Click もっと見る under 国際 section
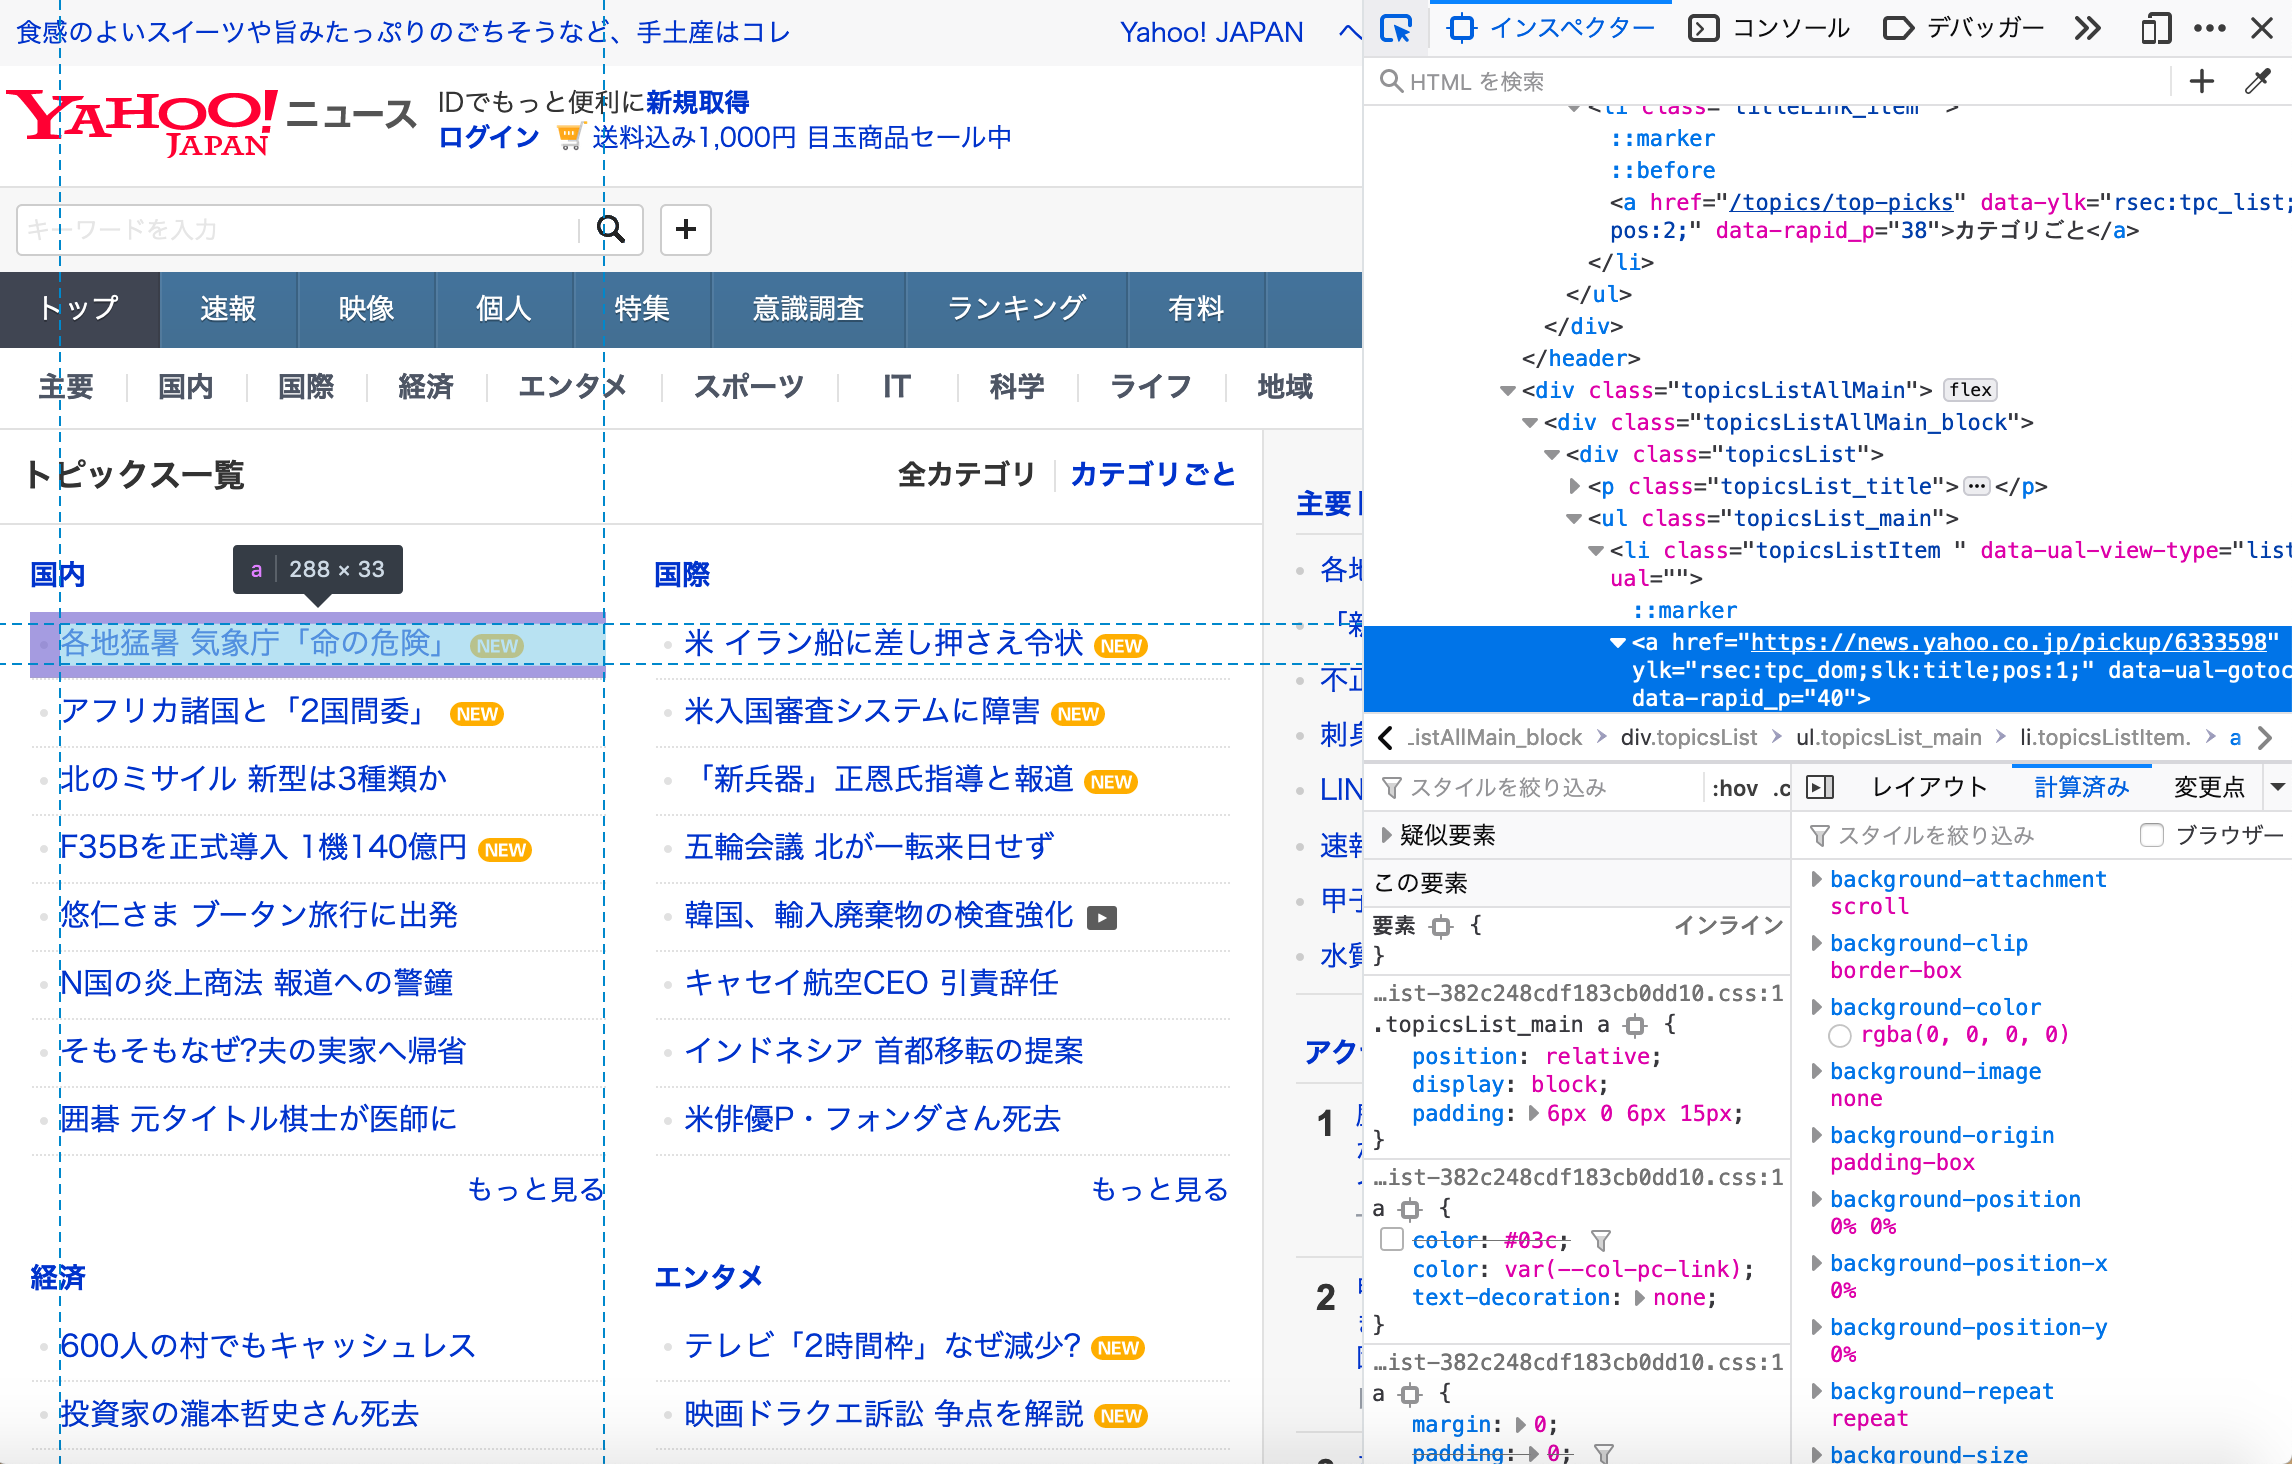The width and height of the screenshot is (2292, 1464). pos(1160,1190)
